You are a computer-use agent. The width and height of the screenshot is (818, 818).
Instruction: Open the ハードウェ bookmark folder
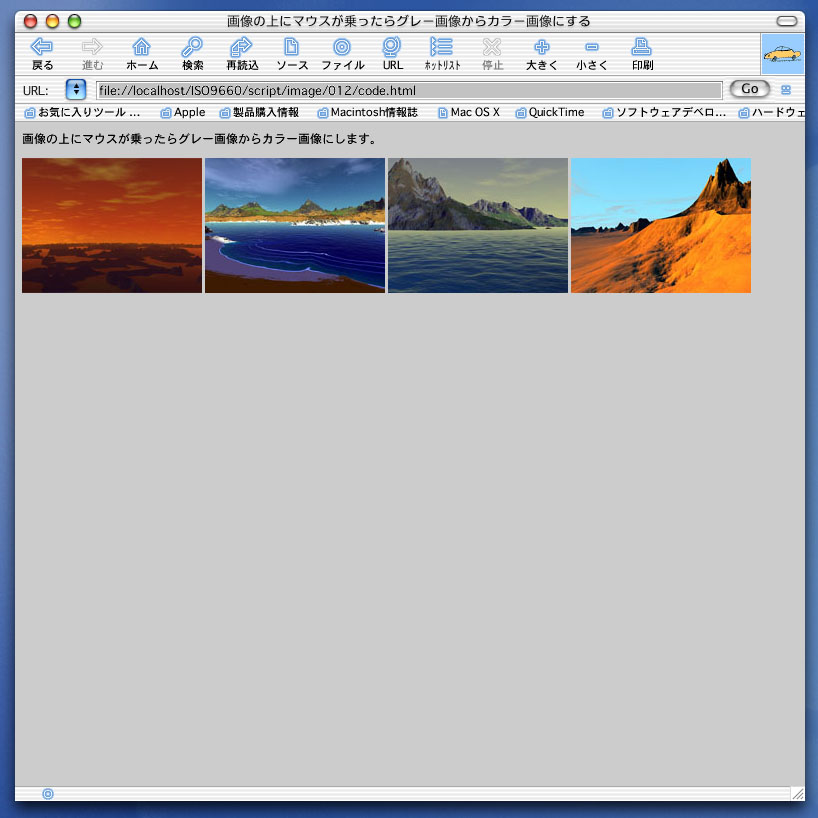[x=772, y=112]
